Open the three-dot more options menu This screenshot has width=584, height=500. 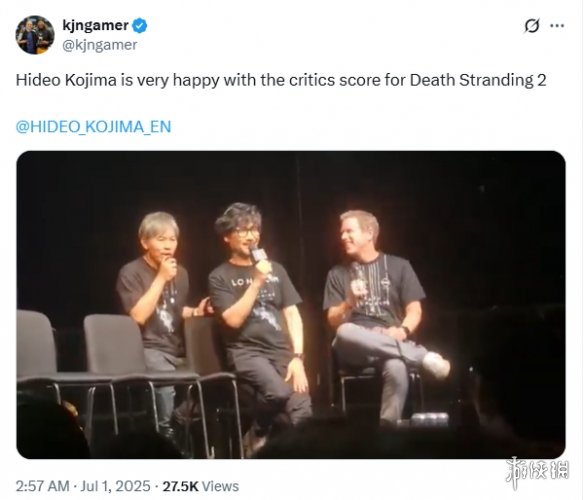[x=557, y=26]
